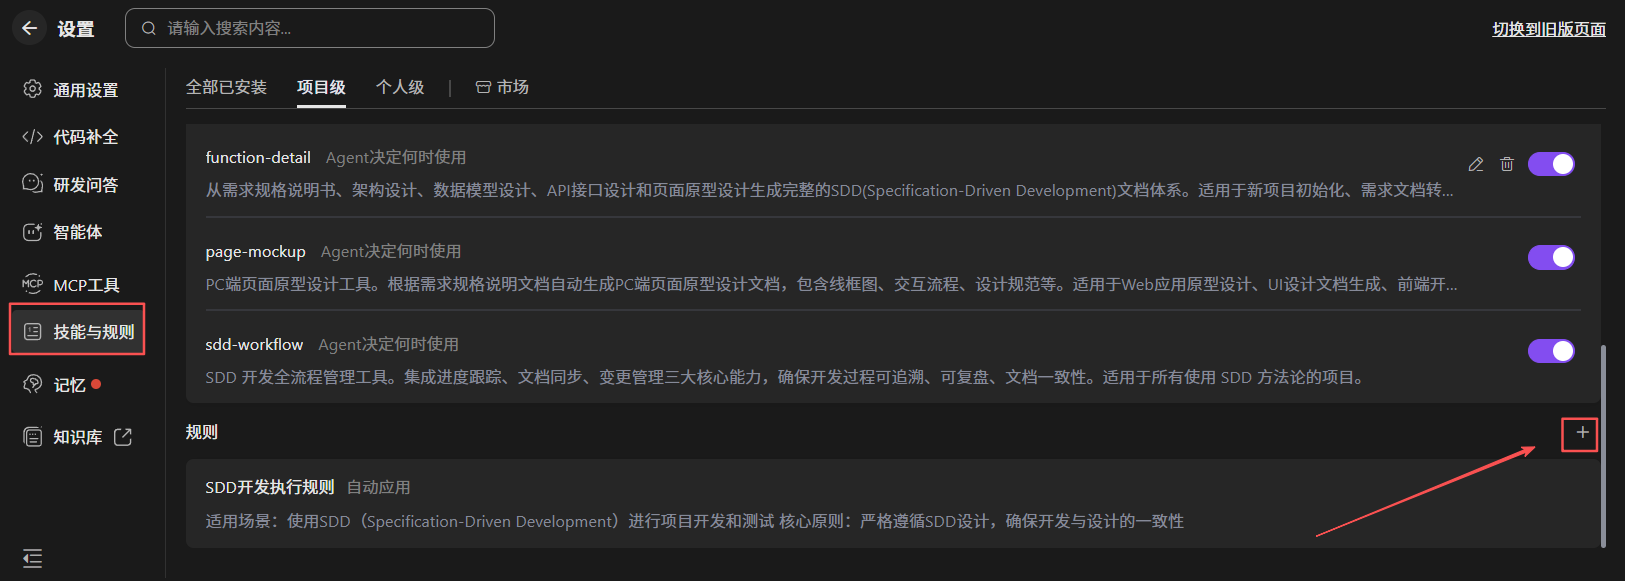Click the store icon beside 市场
The width and height of the screenshot is (1625, 581).
[x=483, y=88]
